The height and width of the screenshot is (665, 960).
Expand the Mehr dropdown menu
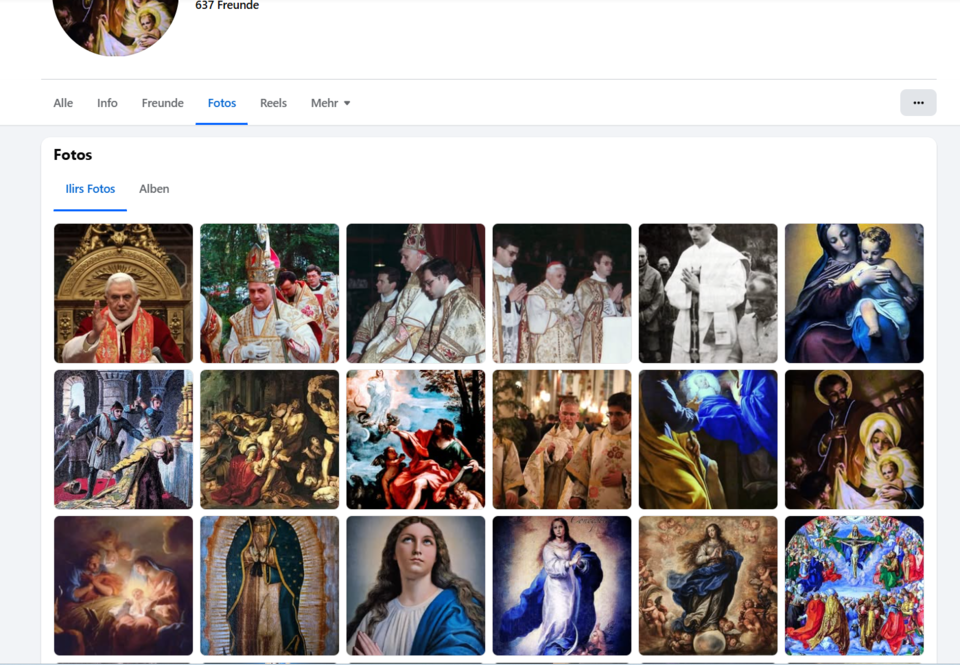pyautogui.click(x=330, y=103)
